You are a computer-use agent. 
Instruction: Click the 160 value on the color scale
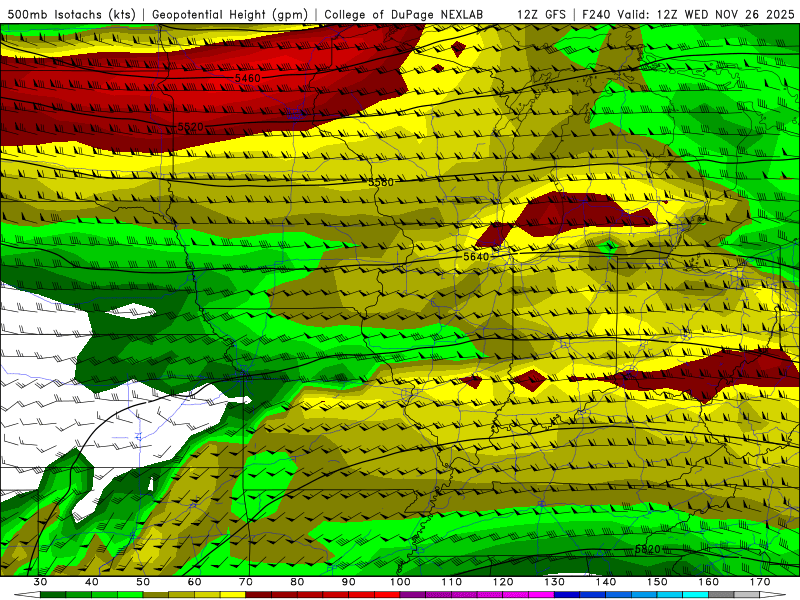click(x=709, y=582)
